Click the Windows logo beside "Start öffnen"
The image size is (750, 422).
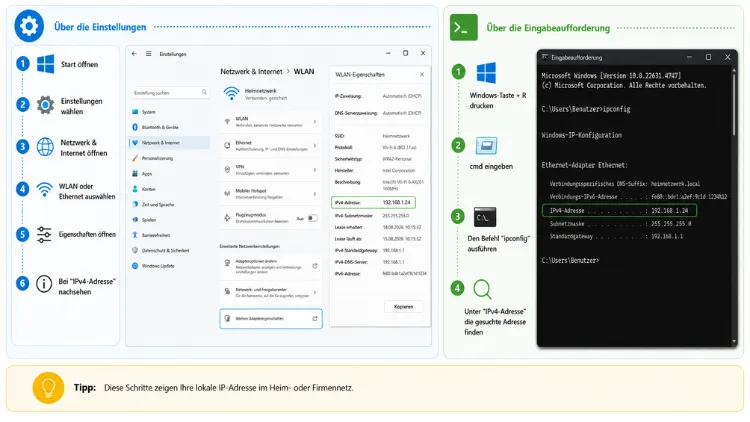click(45, 64)
